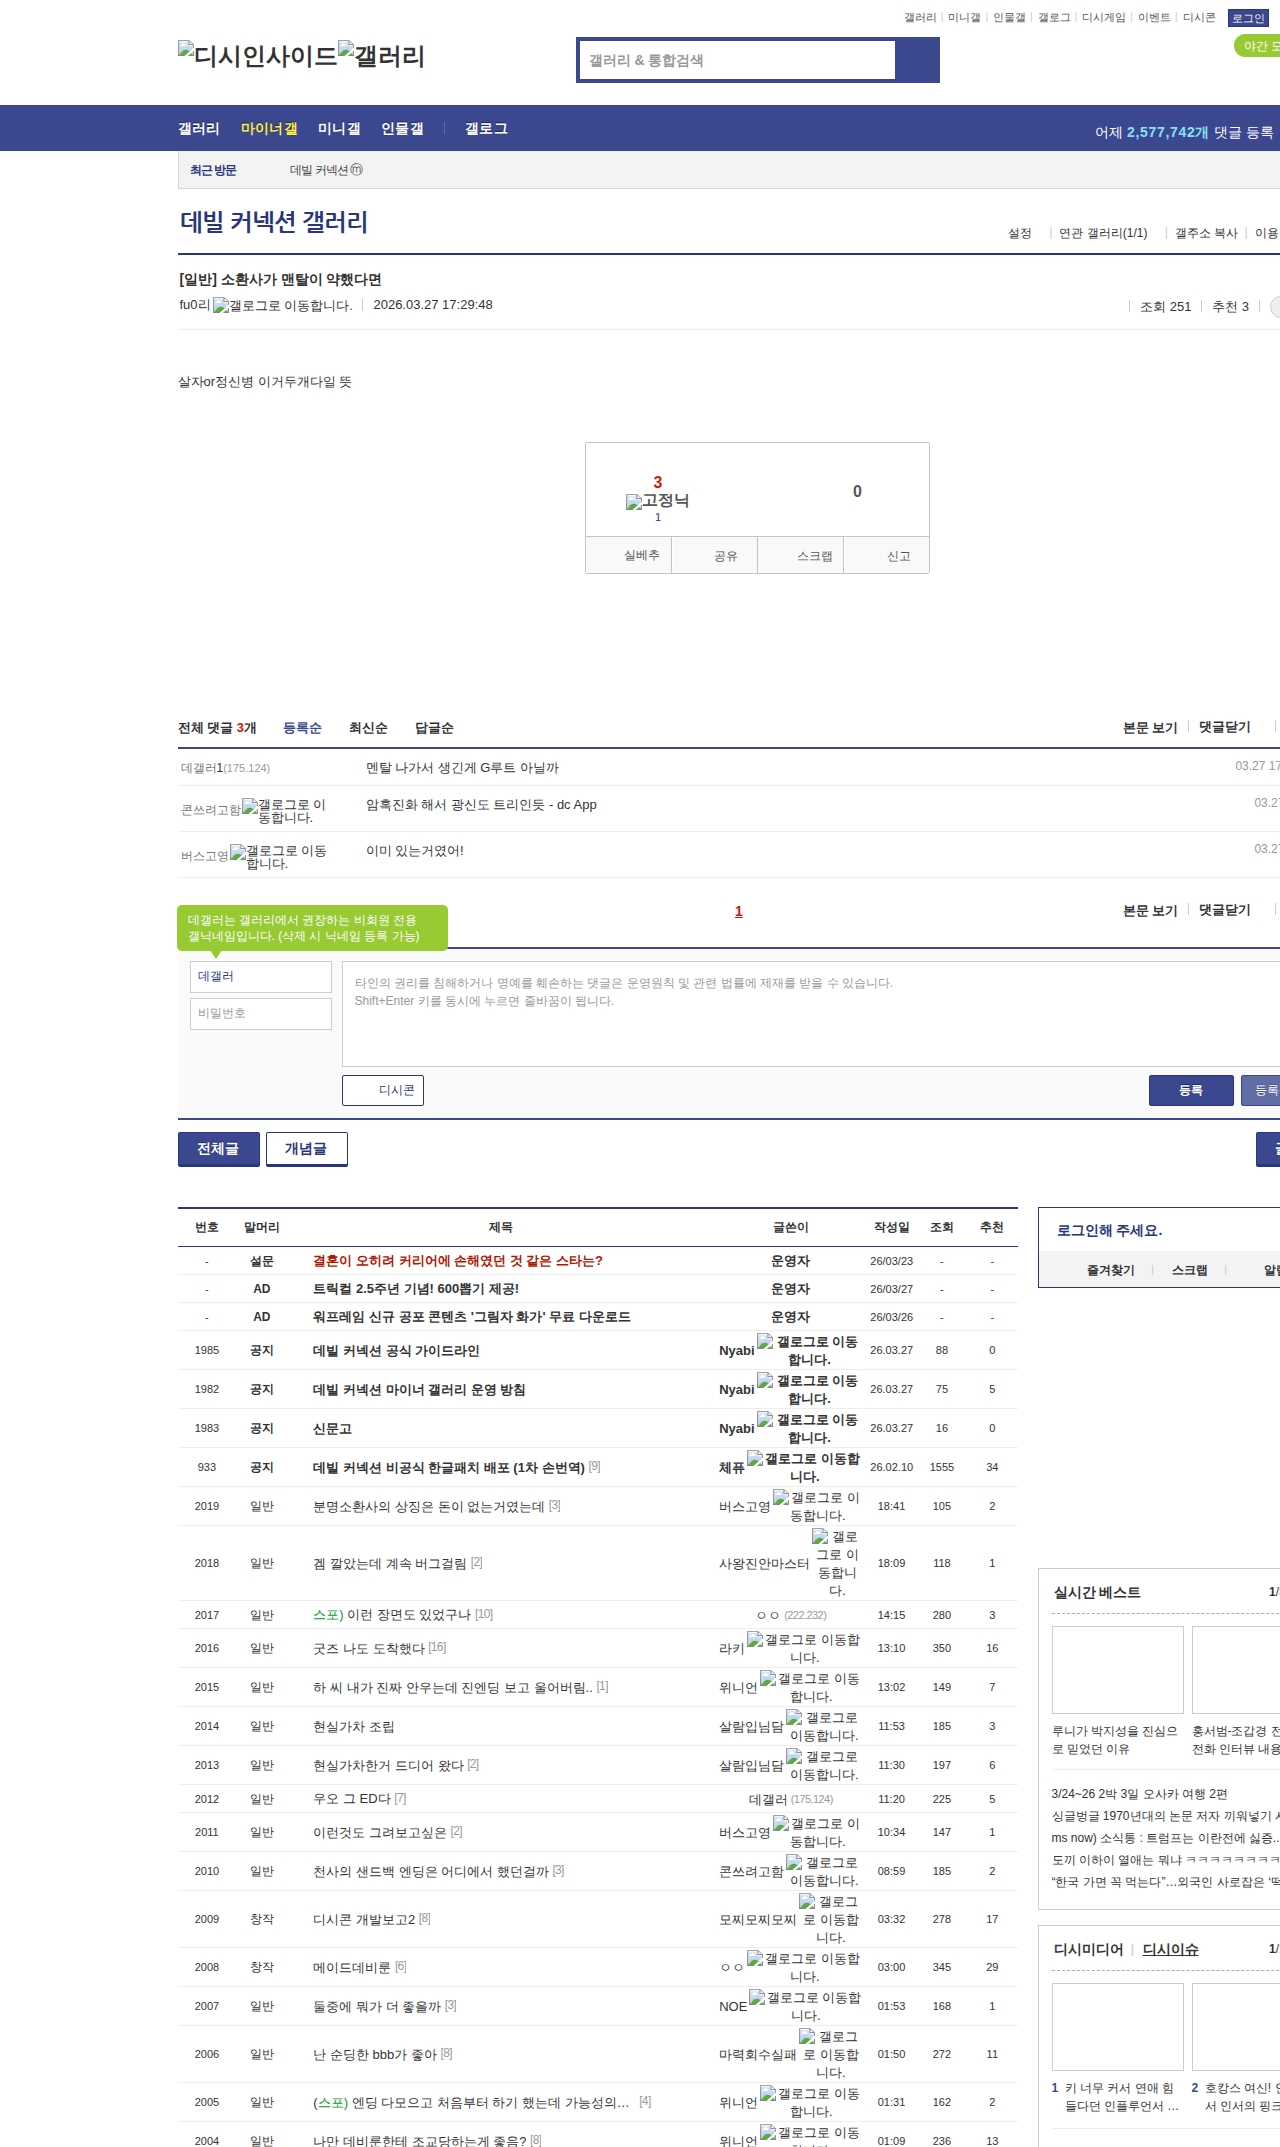Viewport: 1280px width, 2147px height.
Task: Collapse comments with upper 댓글닫기
Action: pyautogui.click(x=1224, y=727)
